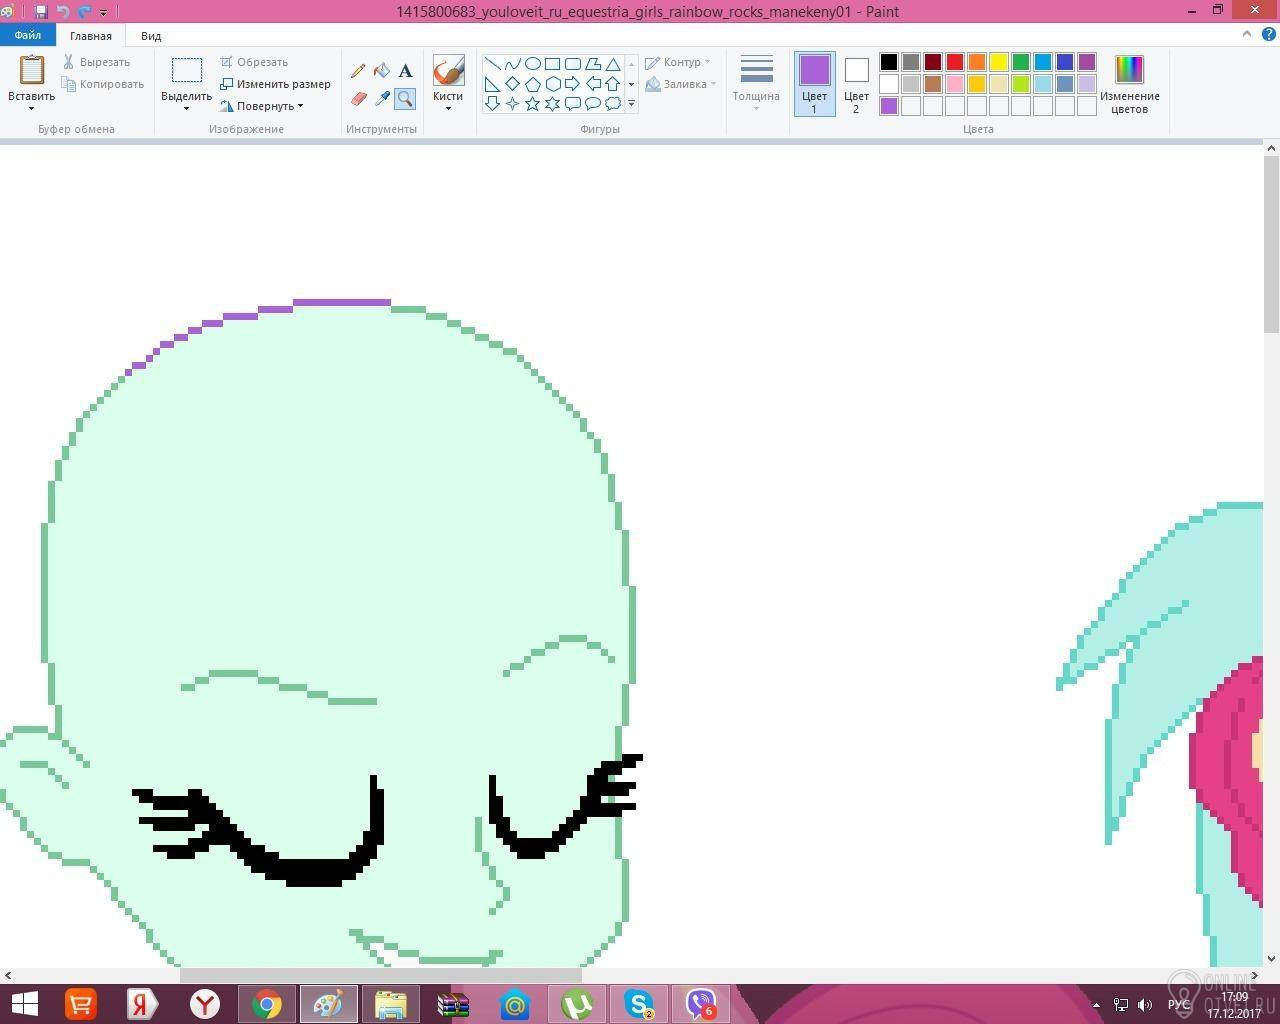This screenshot has height=1024, width=1280.
Task: Click the shapes gallery scroll-down arrow
Action: click(x=631, y=84)
